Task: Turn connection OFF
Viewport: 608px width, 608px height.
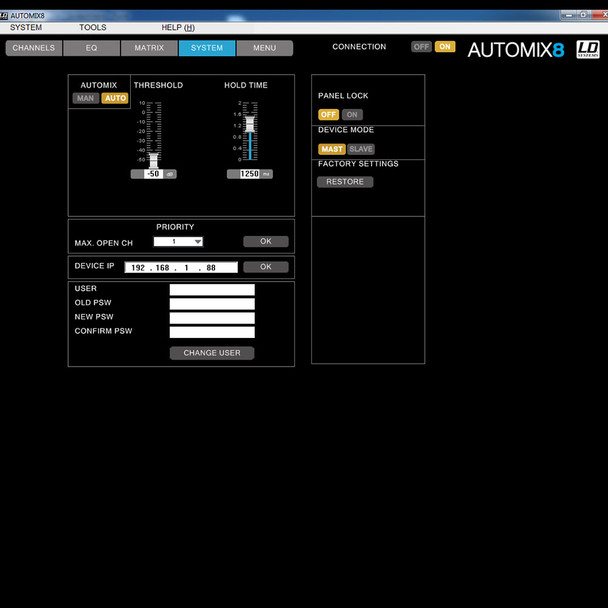Action: pyautogui.click(x=421, y=47)
